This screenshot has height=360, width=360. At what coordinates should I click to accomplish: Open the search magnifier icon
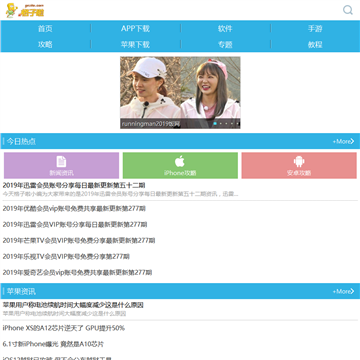(348, 10)
